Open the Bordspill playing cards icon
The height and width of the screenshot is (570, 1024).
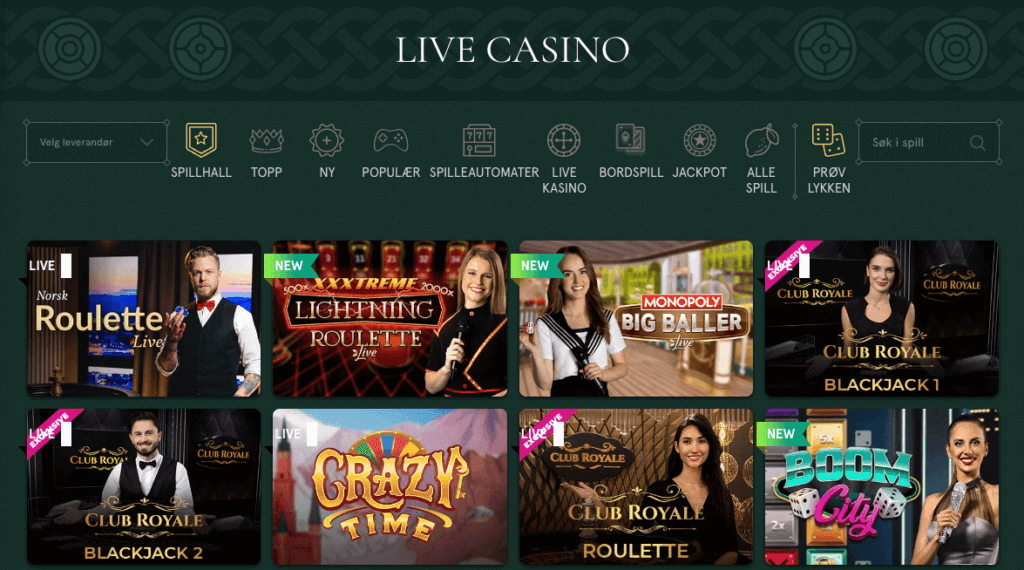tap(630, 139)
